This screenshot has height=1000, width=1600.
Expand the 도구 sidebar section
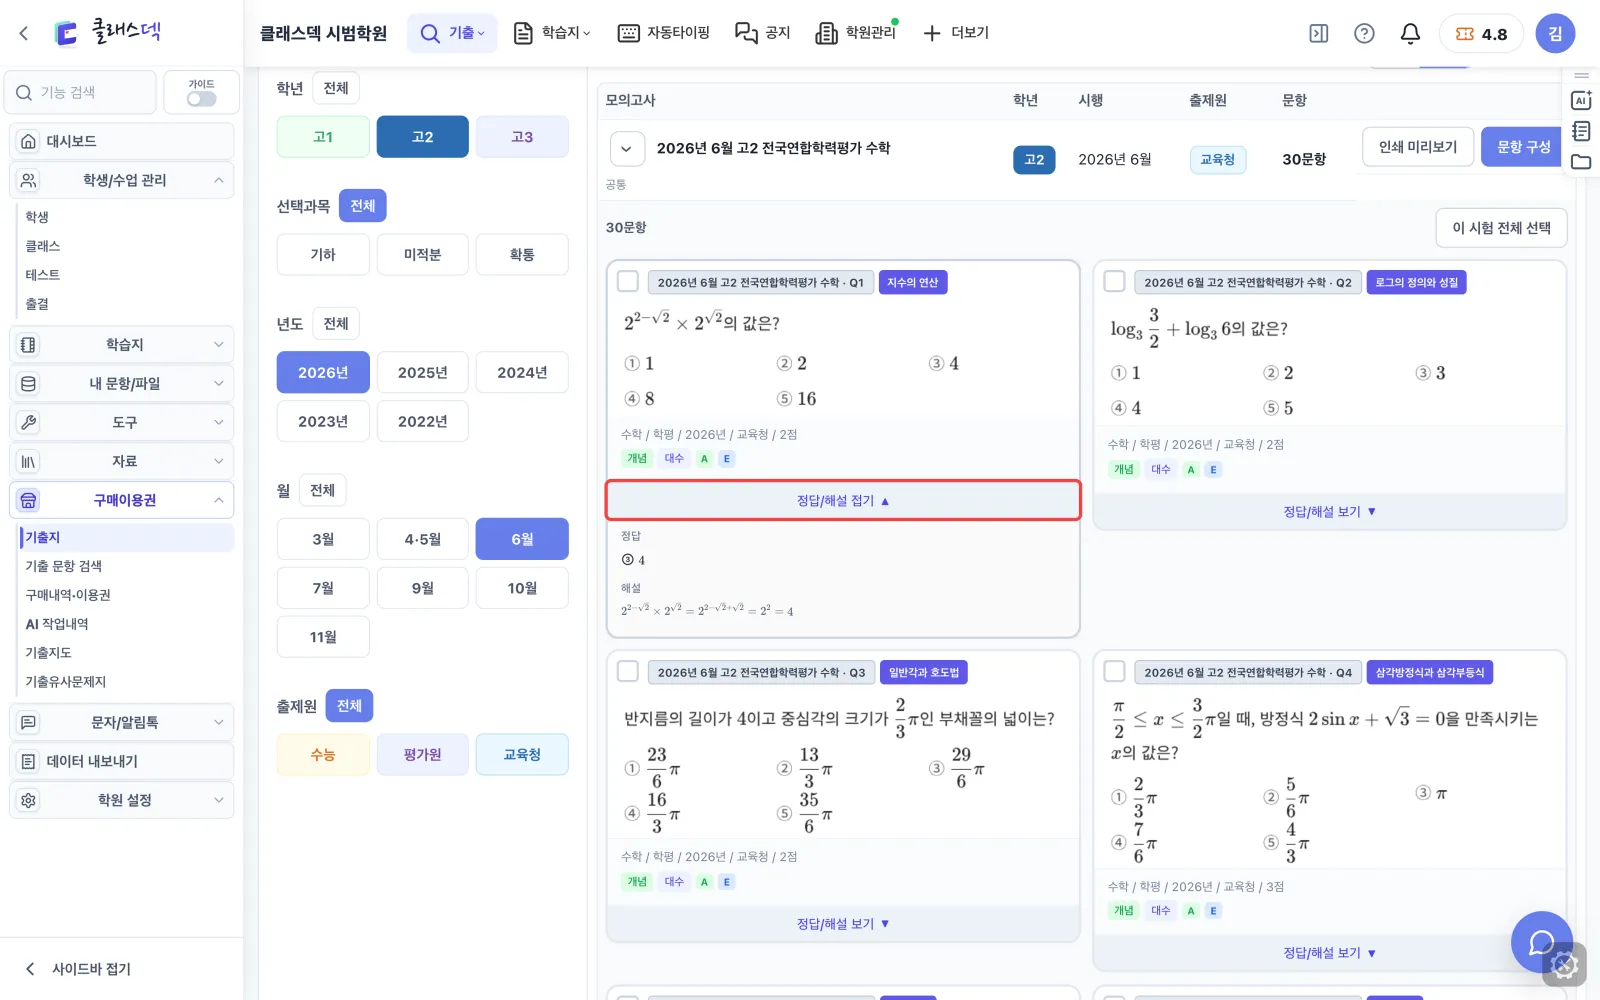(121, 422)
